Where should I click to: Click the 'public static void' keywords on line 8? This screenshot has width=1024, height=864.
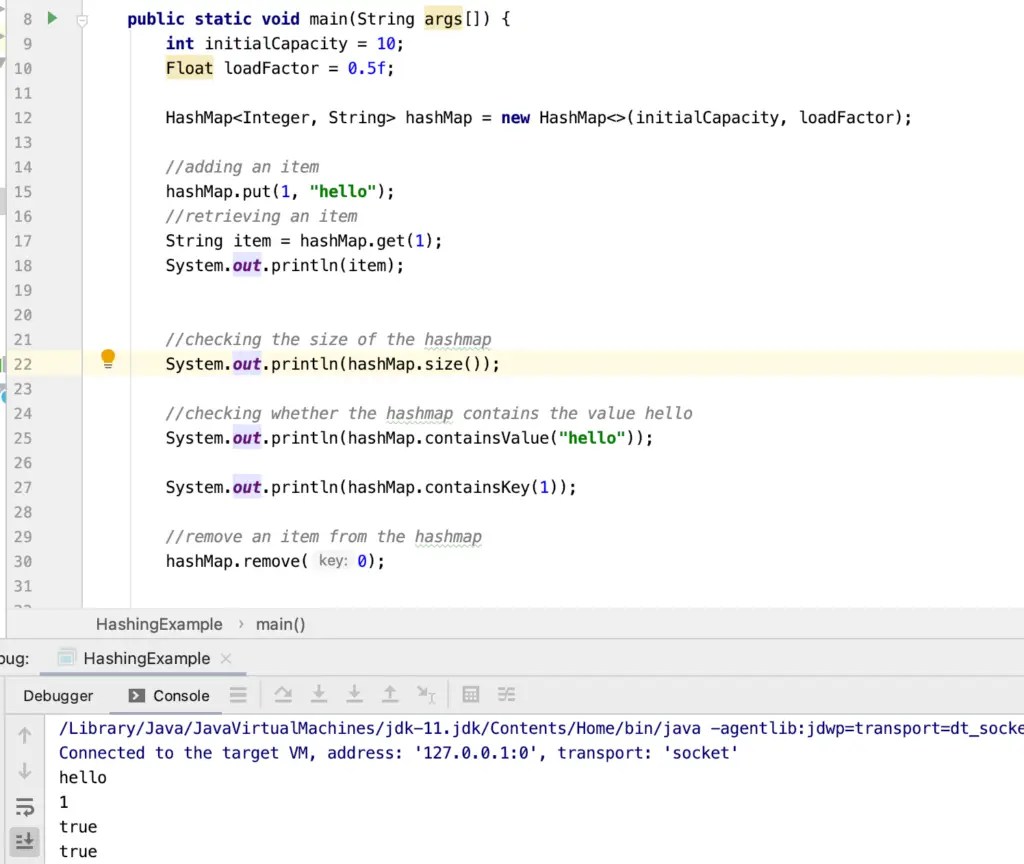point(213,19)
